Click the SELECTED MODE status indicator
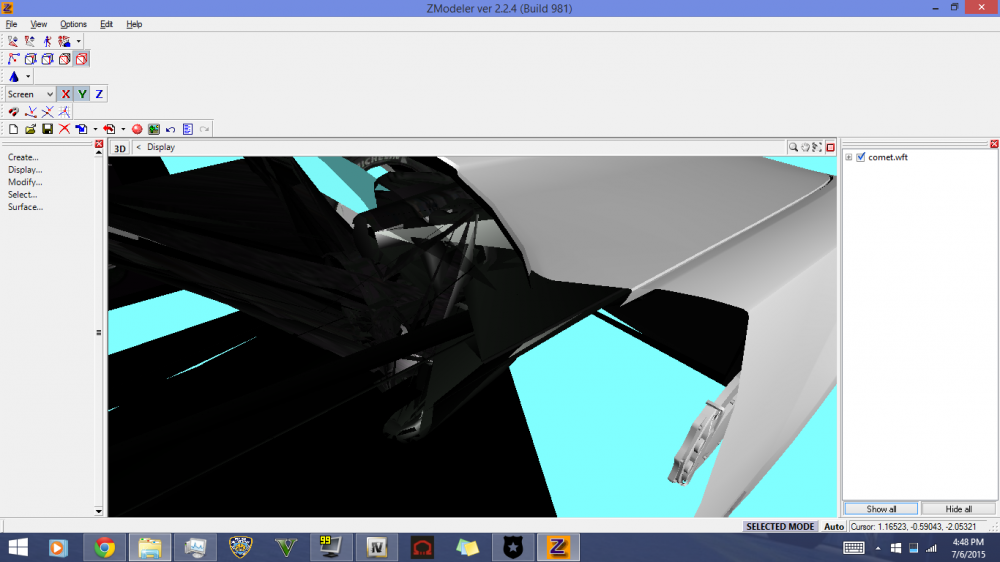Screen dimensions: 1000x562 pos(780,526)
